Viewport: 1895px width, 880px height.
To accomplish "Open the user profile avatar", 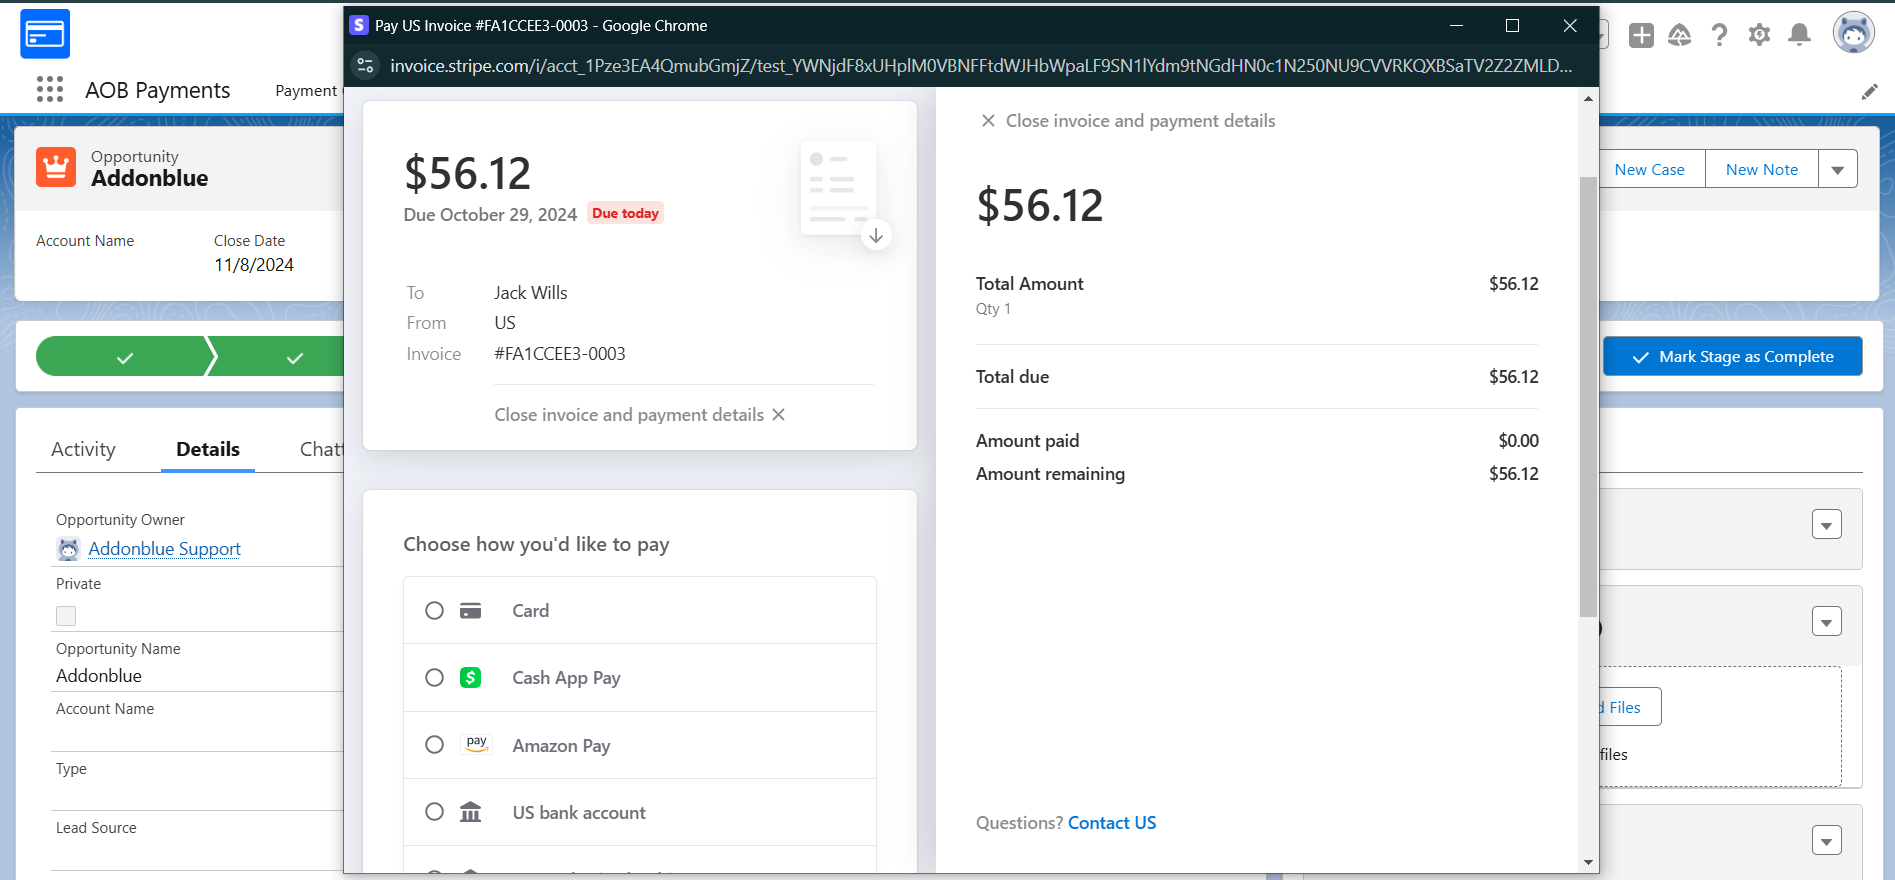I will (x=1853, y=33).
